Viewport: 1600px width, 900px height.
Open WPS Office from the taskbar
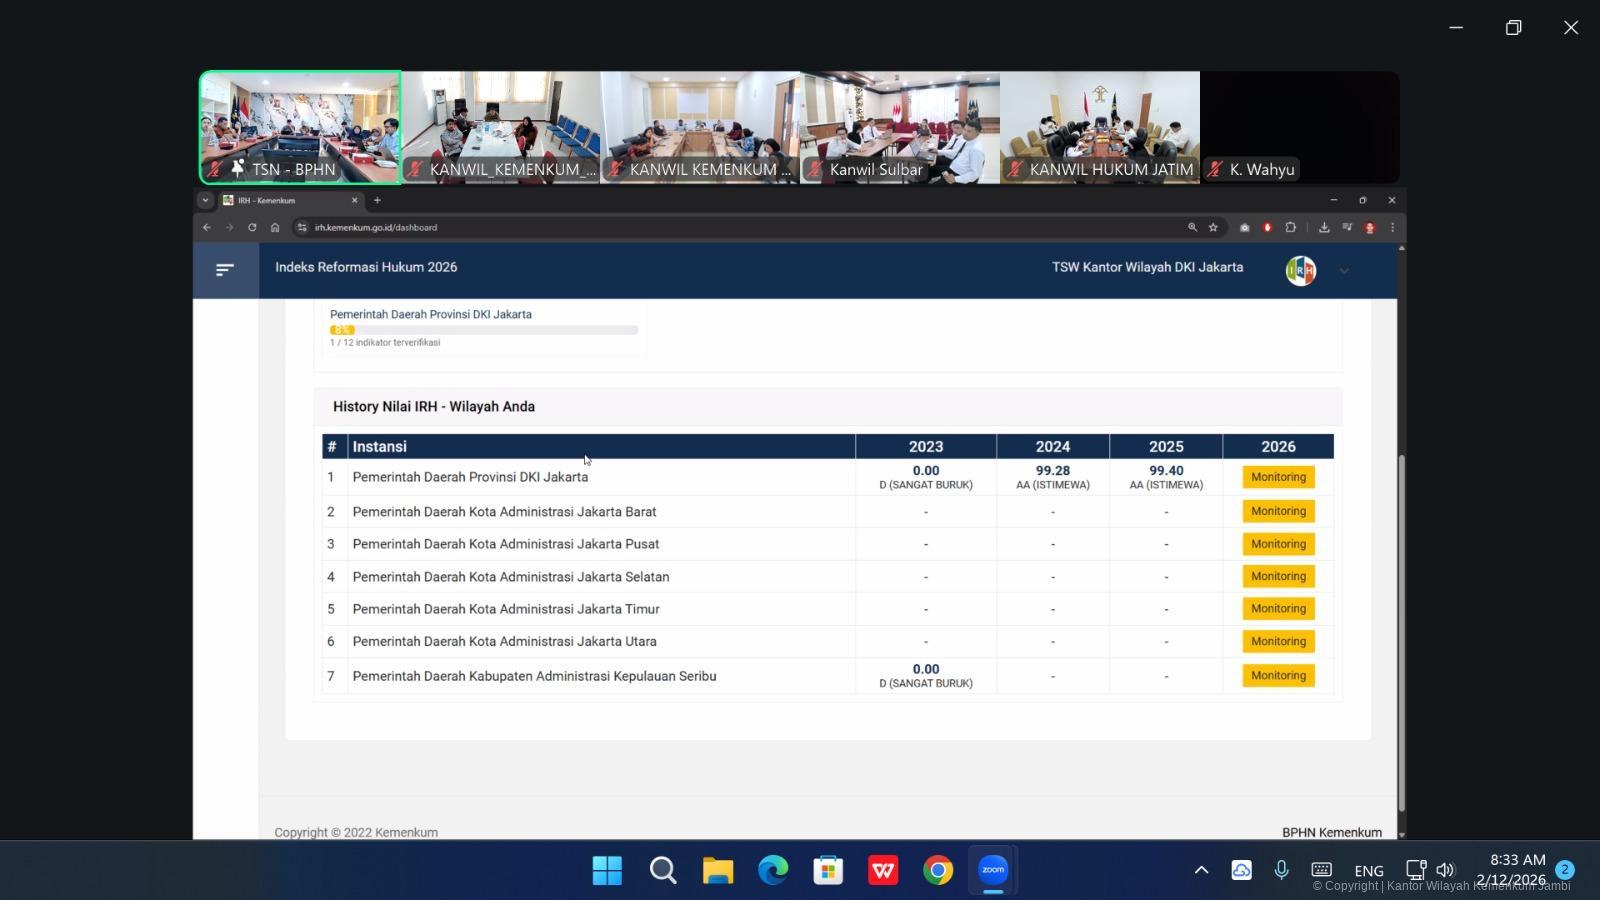(882, 871)
